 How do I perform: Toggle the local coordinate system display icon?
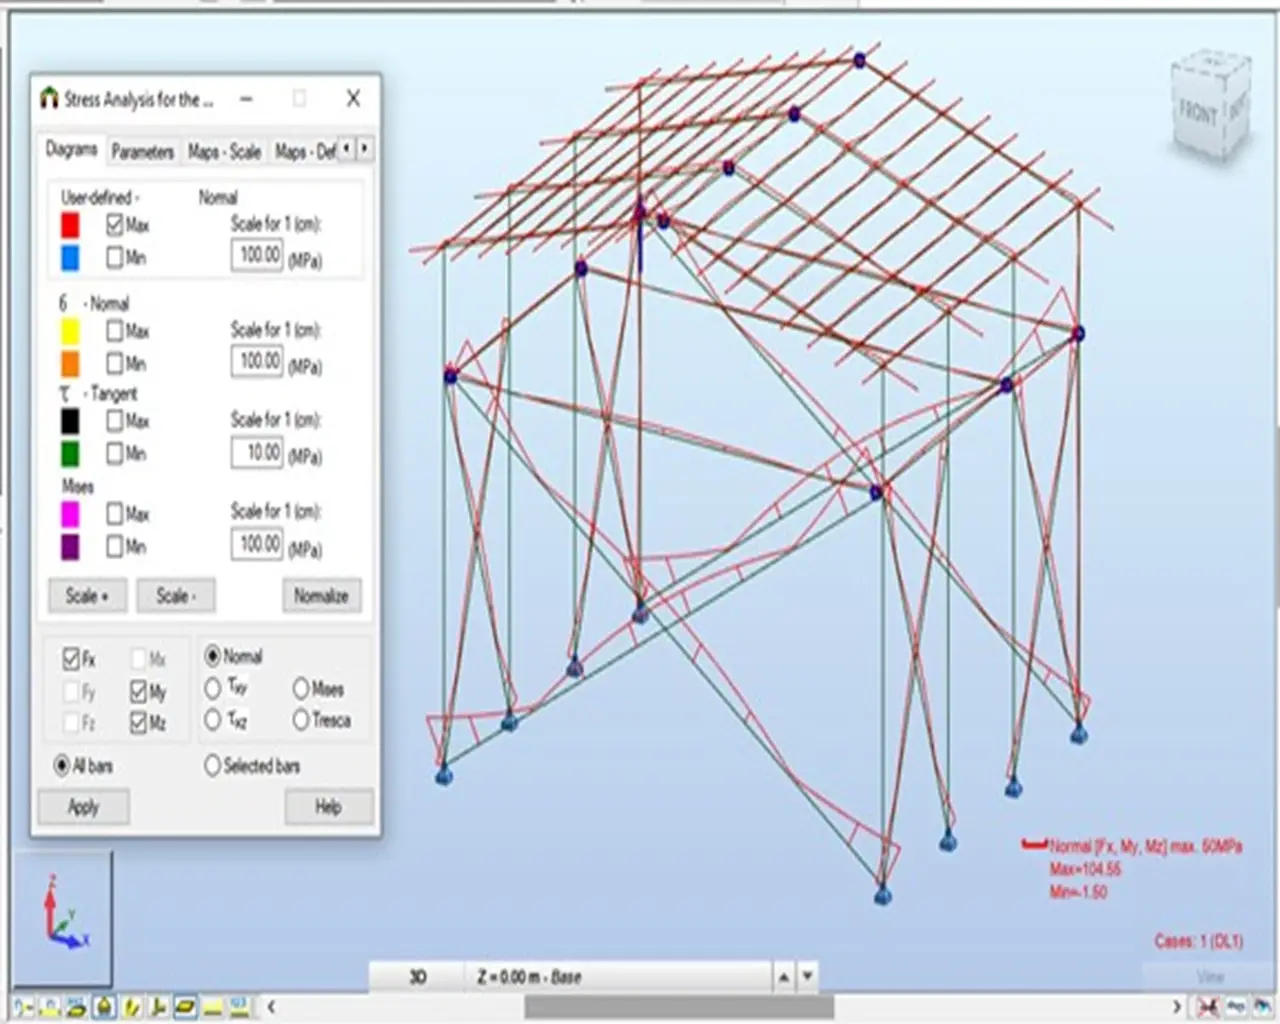(x=159, y=1006)
